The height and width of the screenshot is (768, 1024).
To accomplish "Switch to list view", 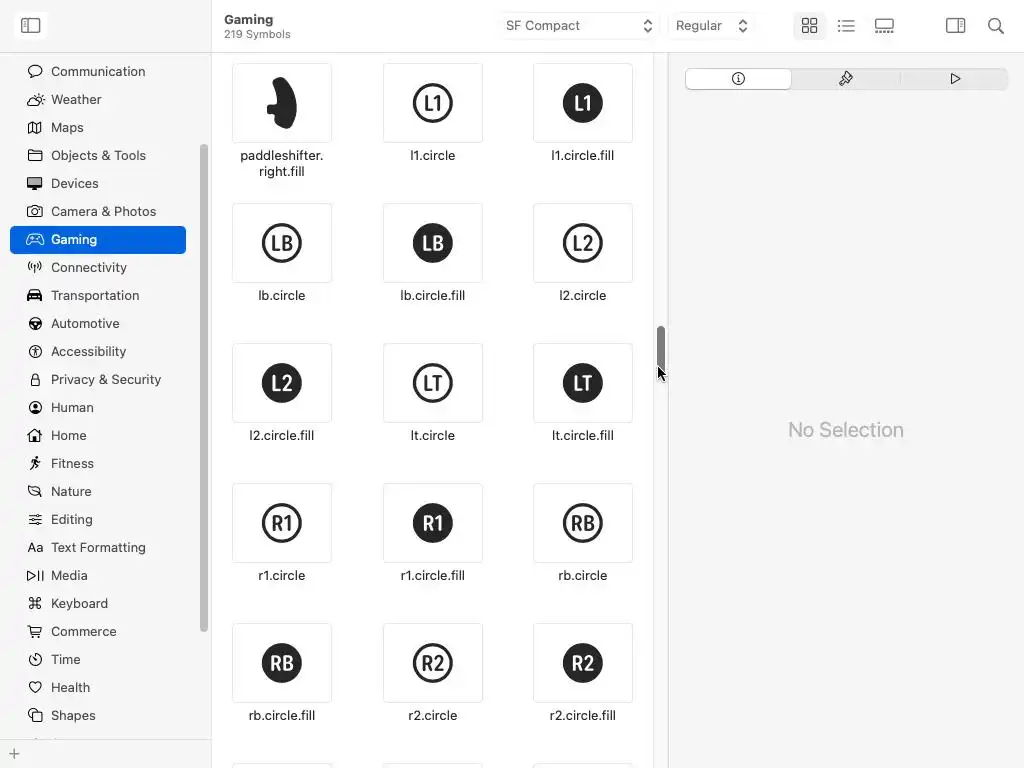I will (x=846, y=25).
